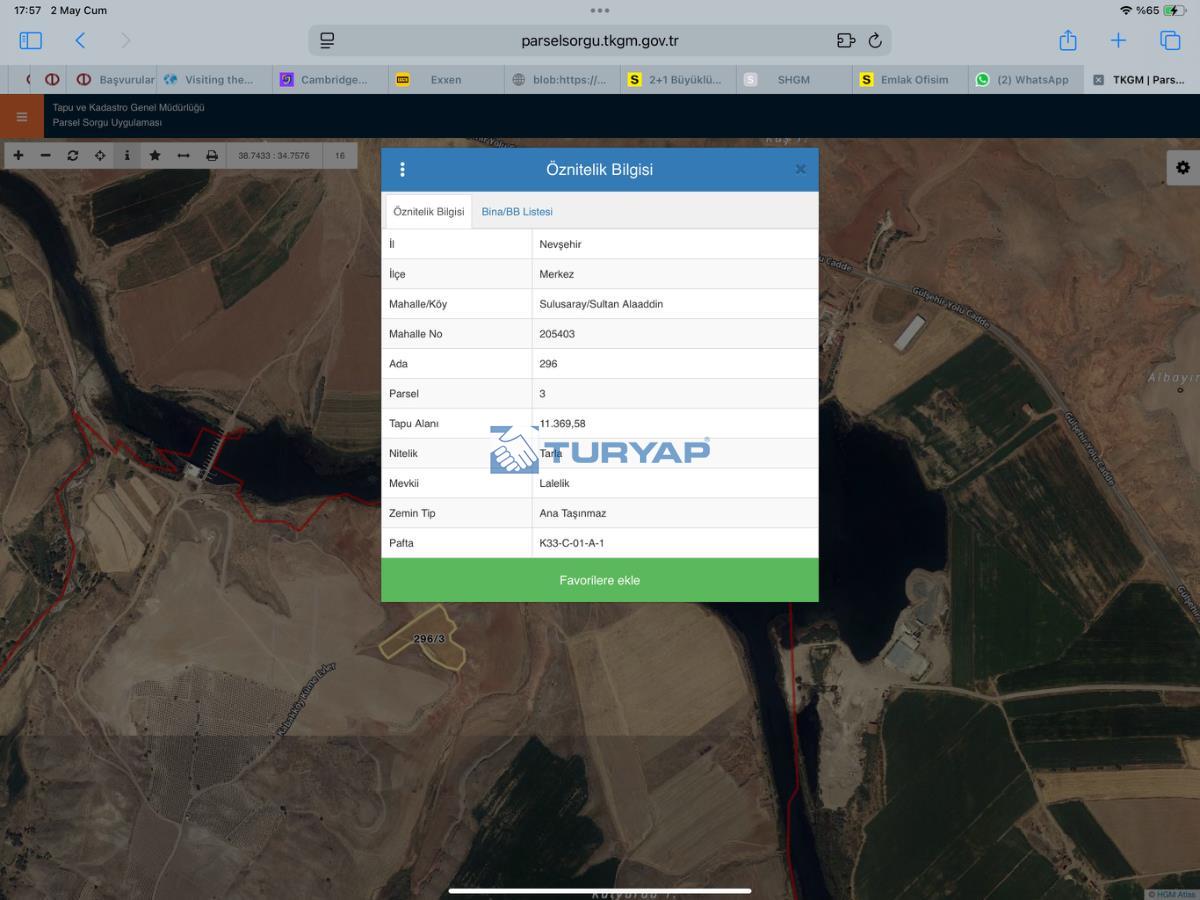1200x900 pixels.
Task: Activate the crosshair locate tool
Action: [x=100, y=155]
